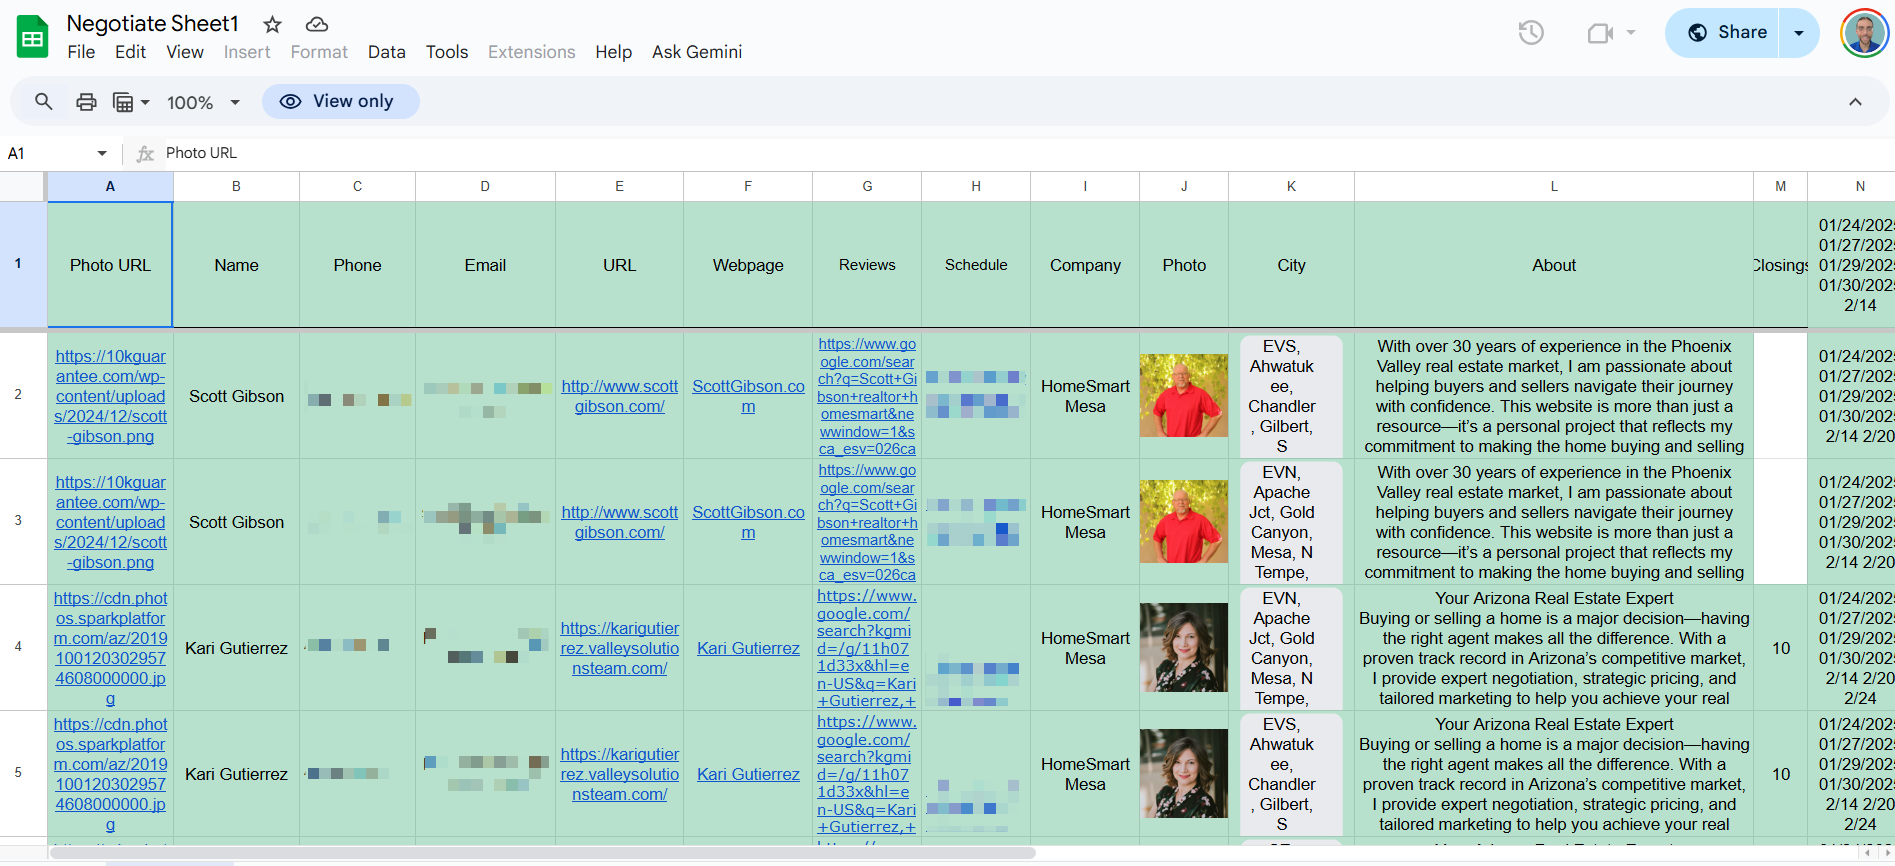
Task: Check cloud document status icon
Action: click(x=317, y=24)
